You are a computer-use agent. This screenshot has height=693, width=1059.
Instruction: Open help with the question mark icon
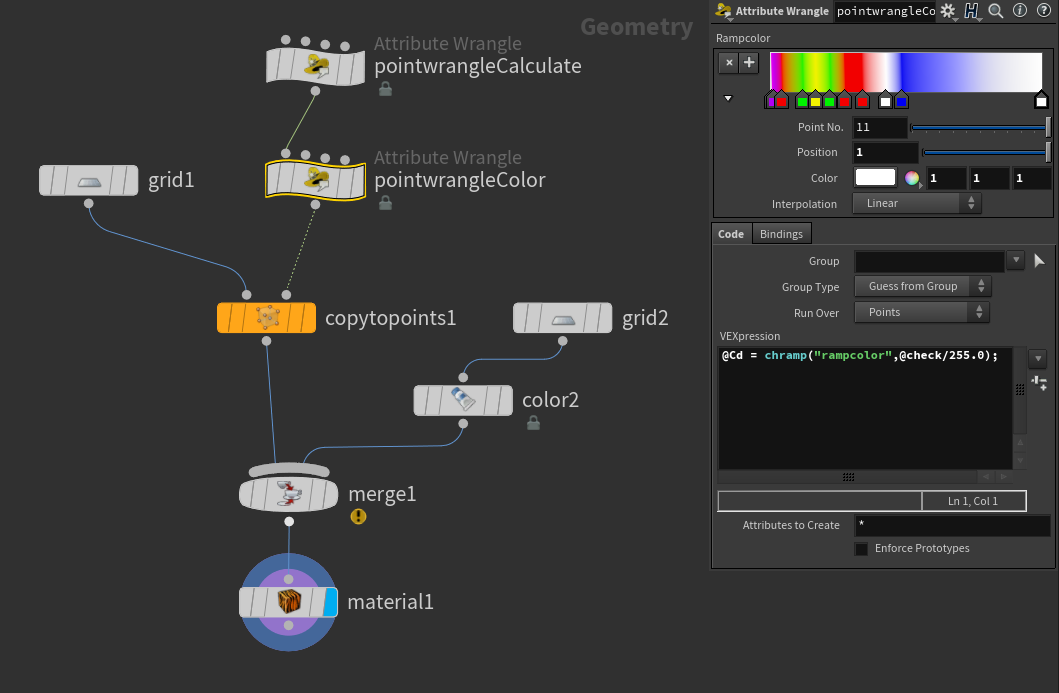[1044, 11]
